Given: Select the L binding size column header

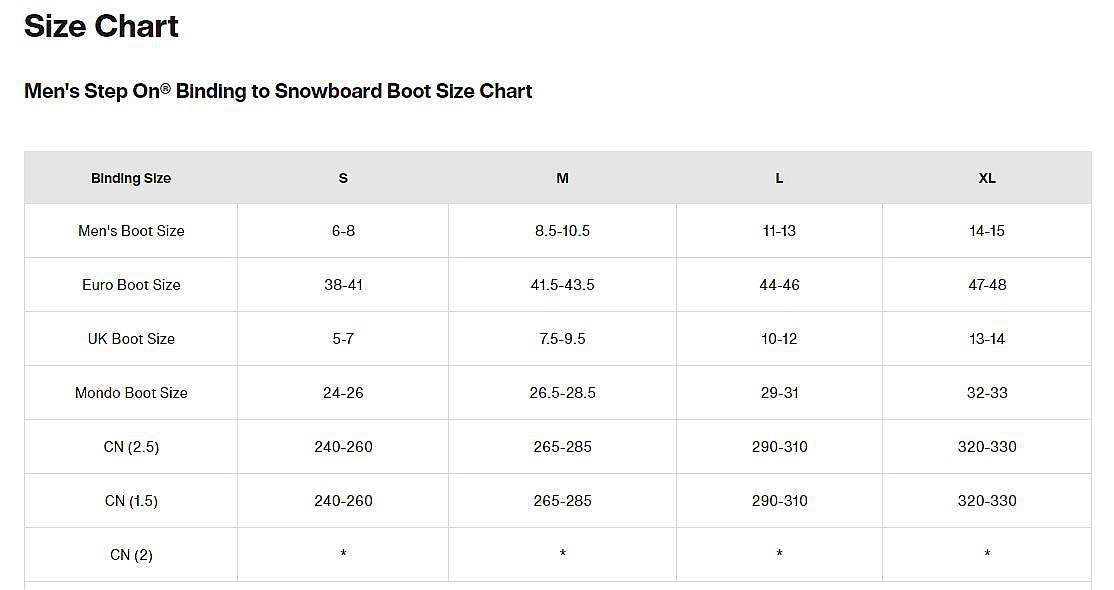Looking at the screenshot, I should (779, 178).
